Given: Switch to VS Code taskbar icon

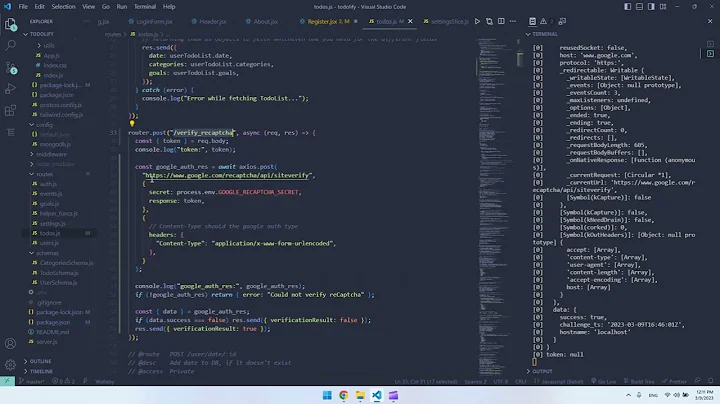Looking at the screenshot, I should 377,395.
